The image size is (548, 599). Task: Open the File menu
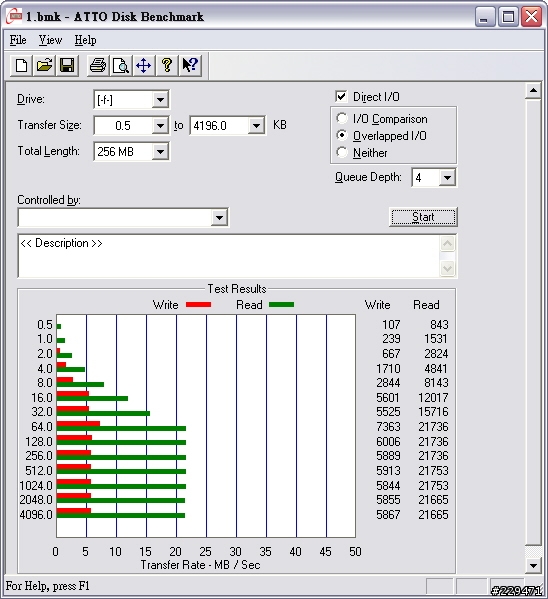pyautogui.click(x=18, y=40)
